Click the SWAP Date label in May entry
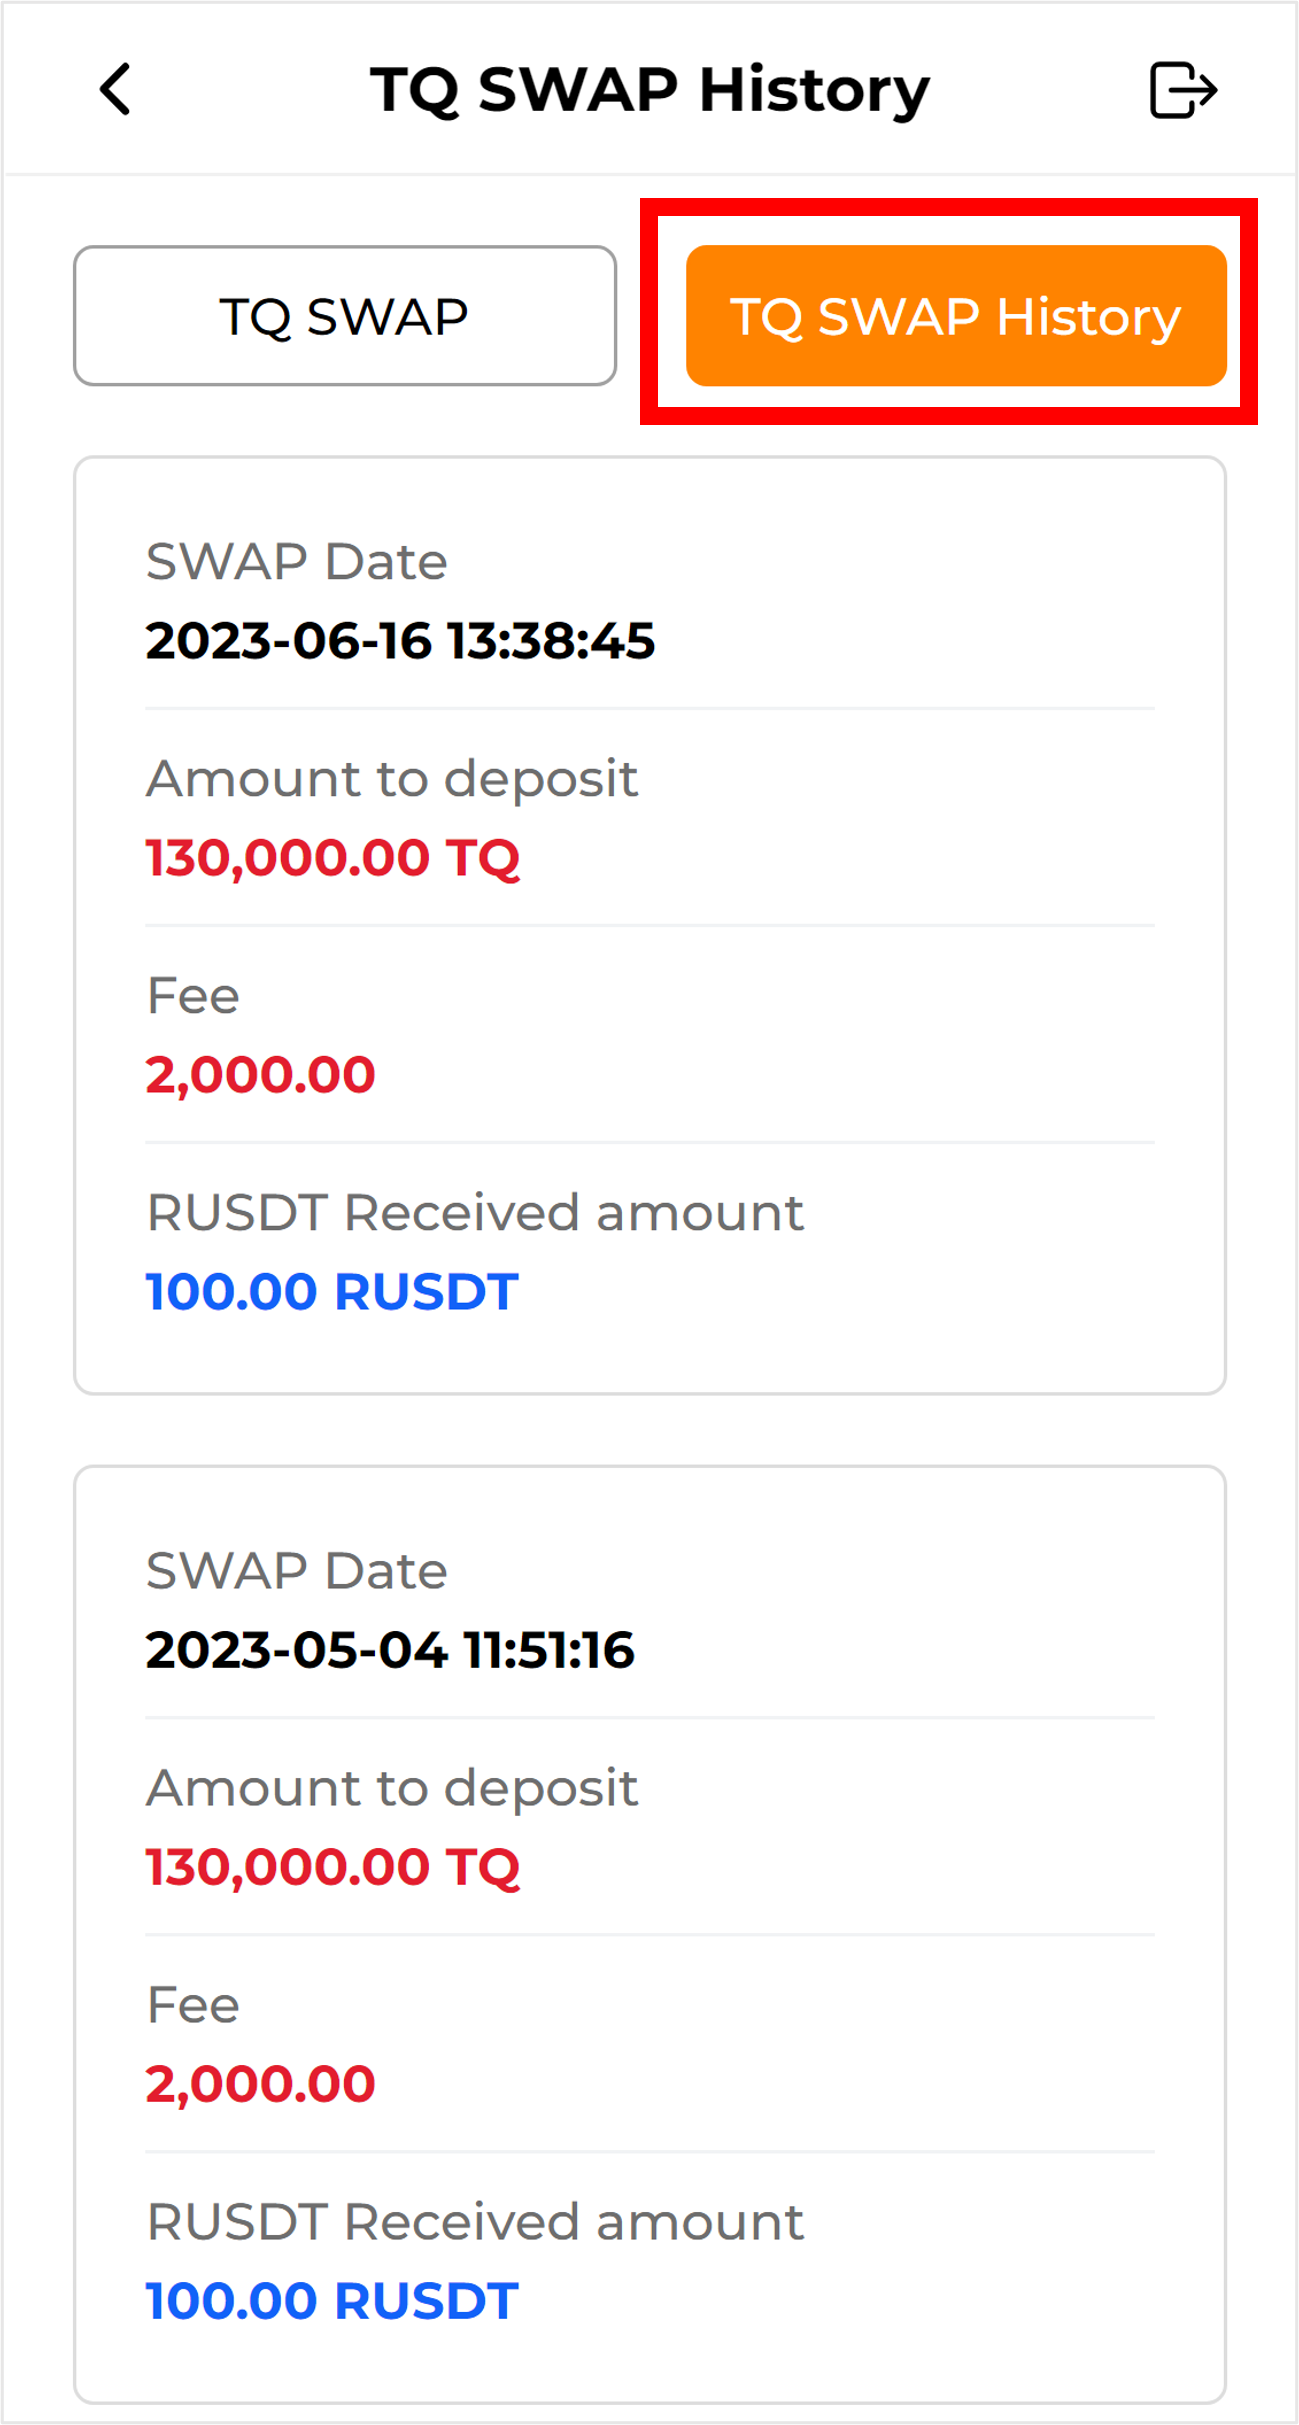Viewport: 1299px width, 2425px height. click(x=296, y=1571)
